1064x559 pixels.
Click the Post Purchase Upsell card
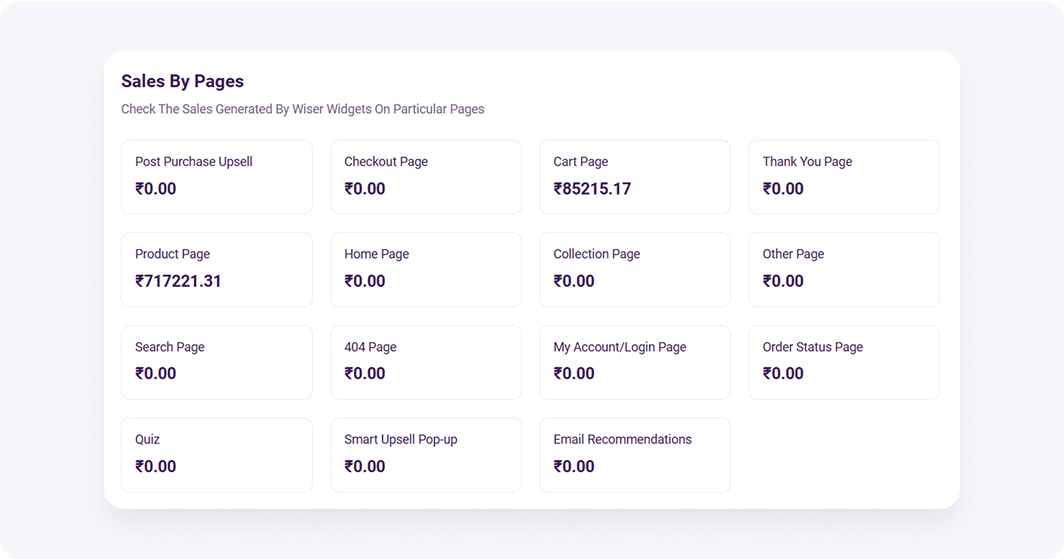tap(216, 176)
